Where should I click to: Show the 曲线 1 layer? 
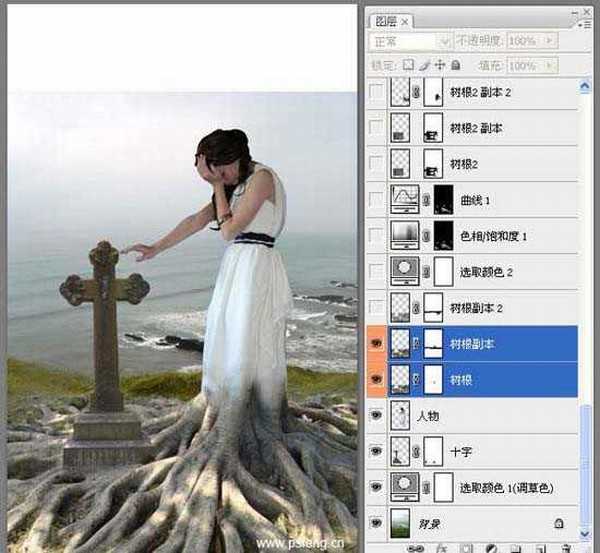tap(377, 199)
